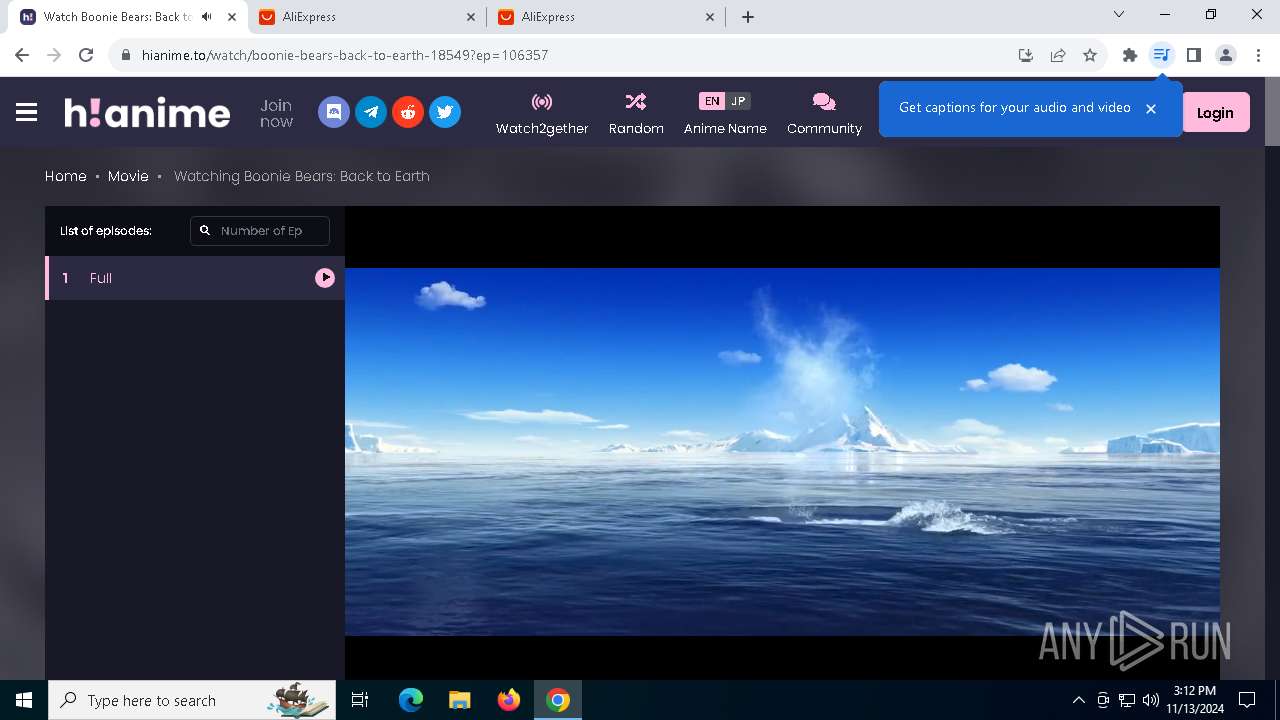Open Watch2gether
Image resolution: width=1280 pixels, height=720 pixels.
pyautogui.click(x=542, y=114)
